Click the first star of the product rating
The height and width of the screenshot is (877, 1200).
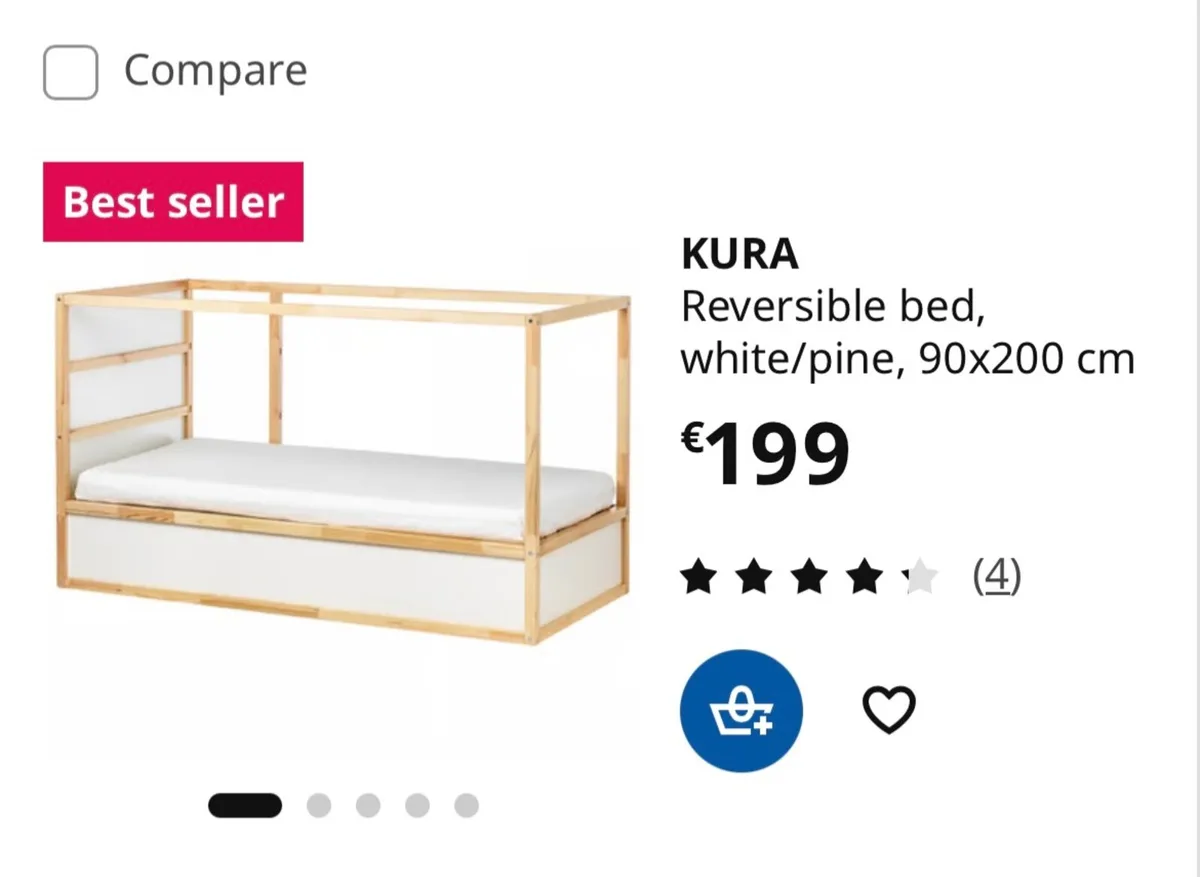pyautogui.click(x=697, y=575)
